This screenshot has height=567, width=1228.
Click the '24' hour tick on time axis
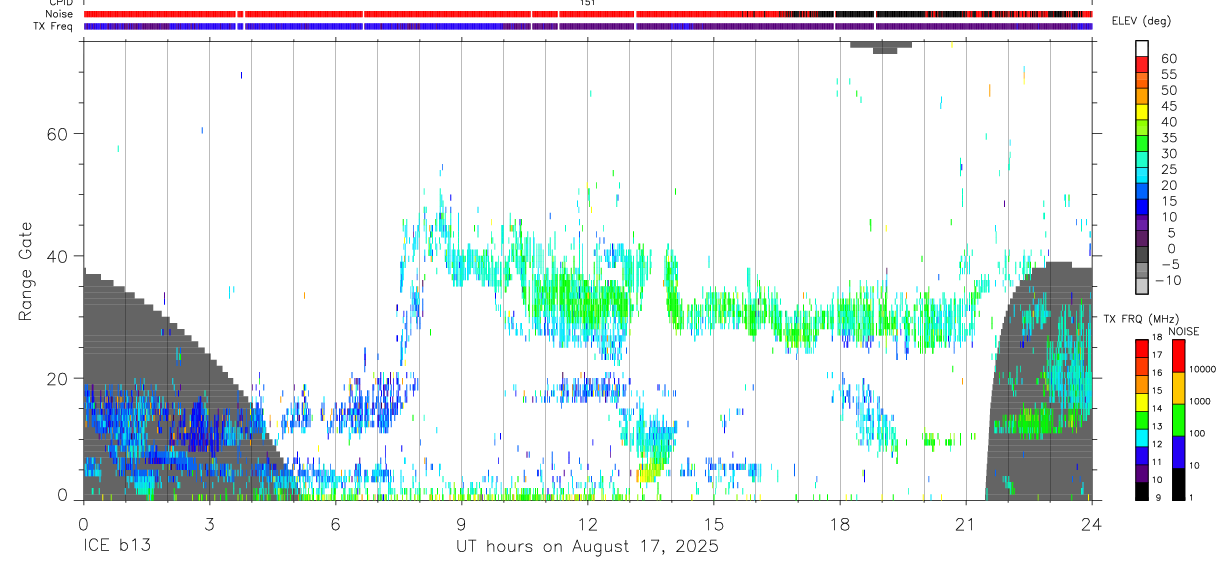click(x=1092, y=524)
